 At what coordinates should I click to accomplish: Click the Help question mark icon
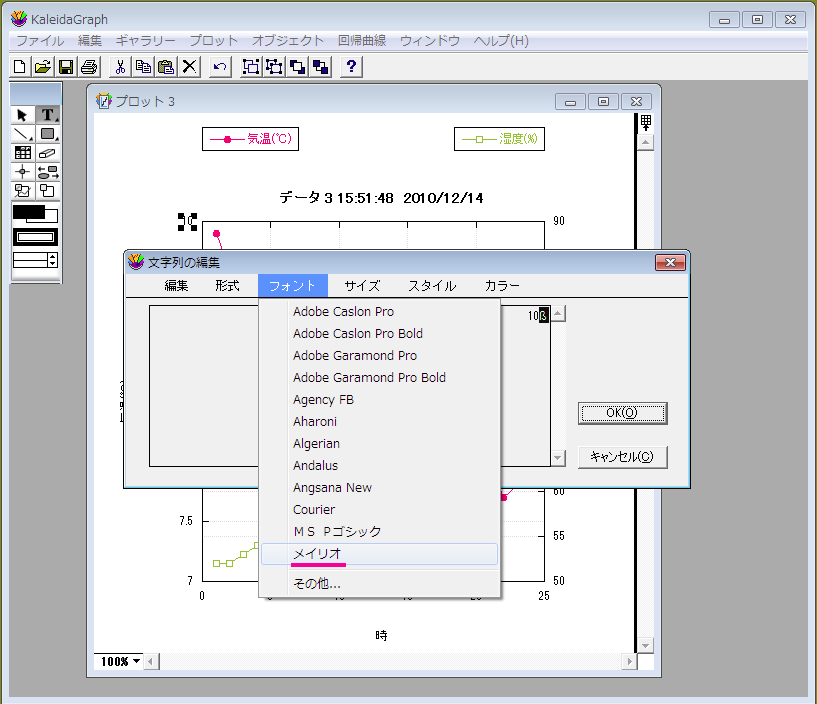tap(351, 67)
